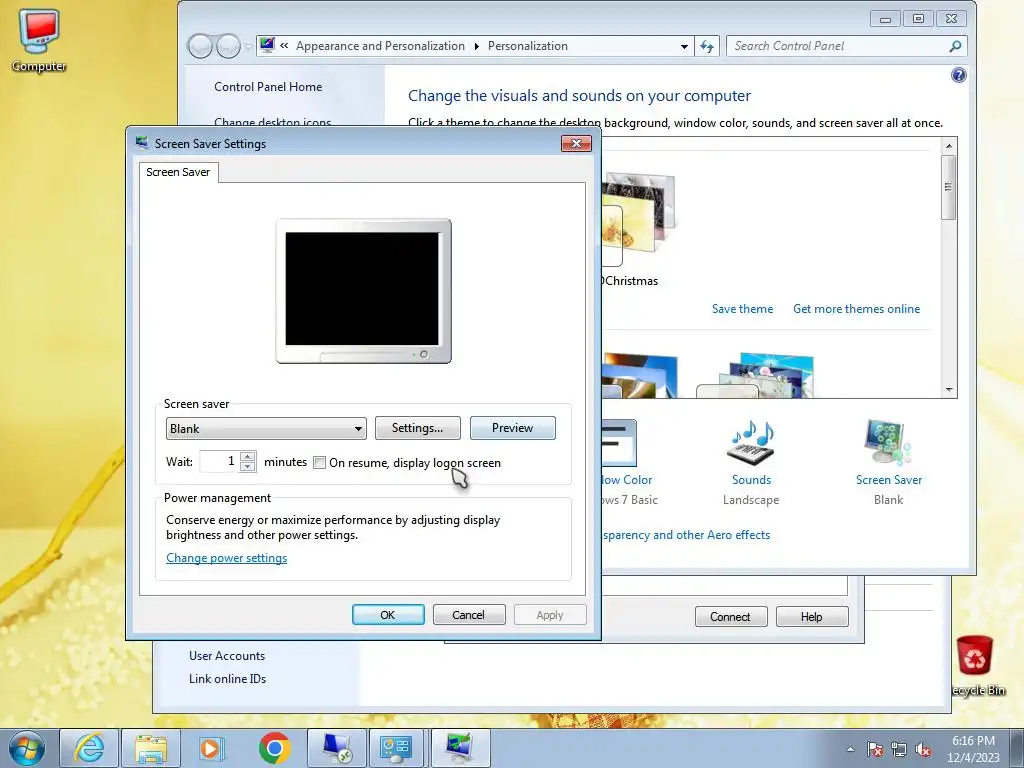Switch to Personalization taskbar window icon
This screenshot has height=768, width=1024.
460,748
